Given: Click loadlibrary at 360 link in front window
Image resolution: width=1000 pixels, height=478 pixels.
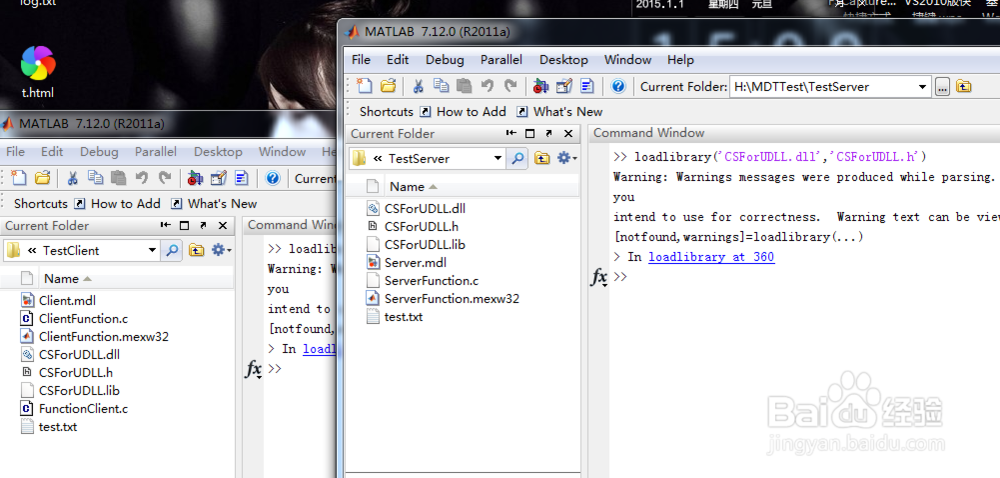Looking at the screenshot, I should tap(711, 257).
